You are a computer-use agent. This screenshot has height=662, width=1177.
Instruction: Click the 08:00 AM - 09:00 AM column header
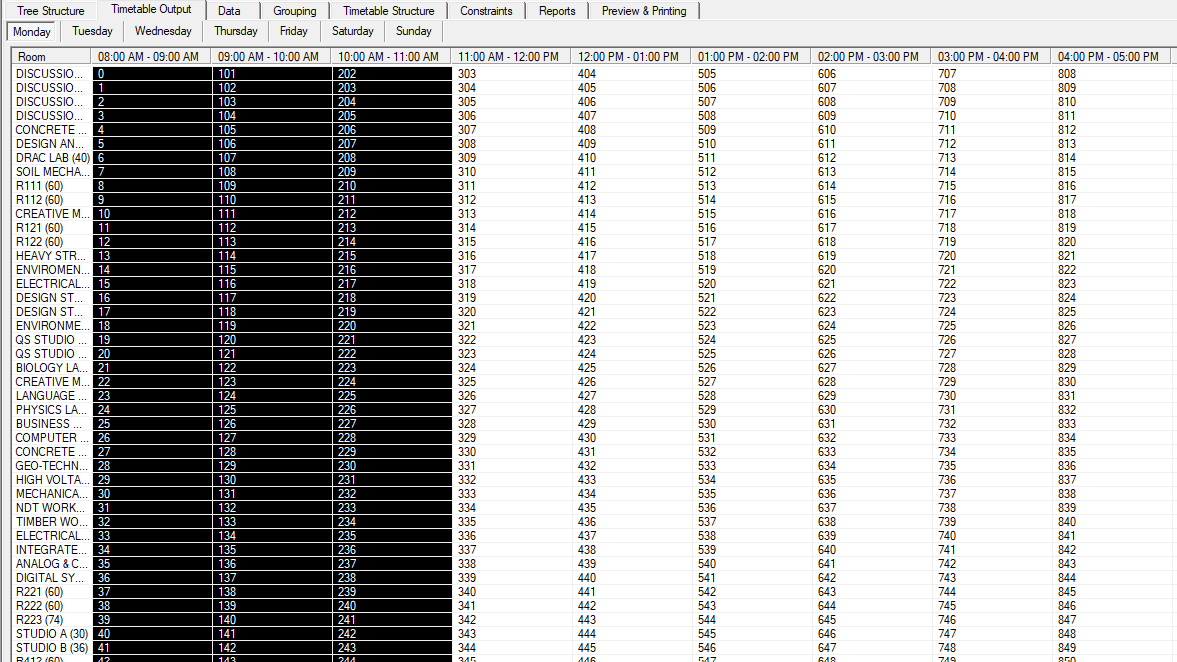150,56
